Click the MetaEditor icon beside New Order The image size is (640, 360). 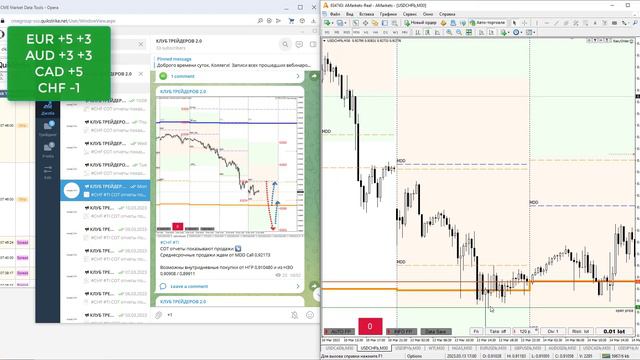click(x=443, y=23)
